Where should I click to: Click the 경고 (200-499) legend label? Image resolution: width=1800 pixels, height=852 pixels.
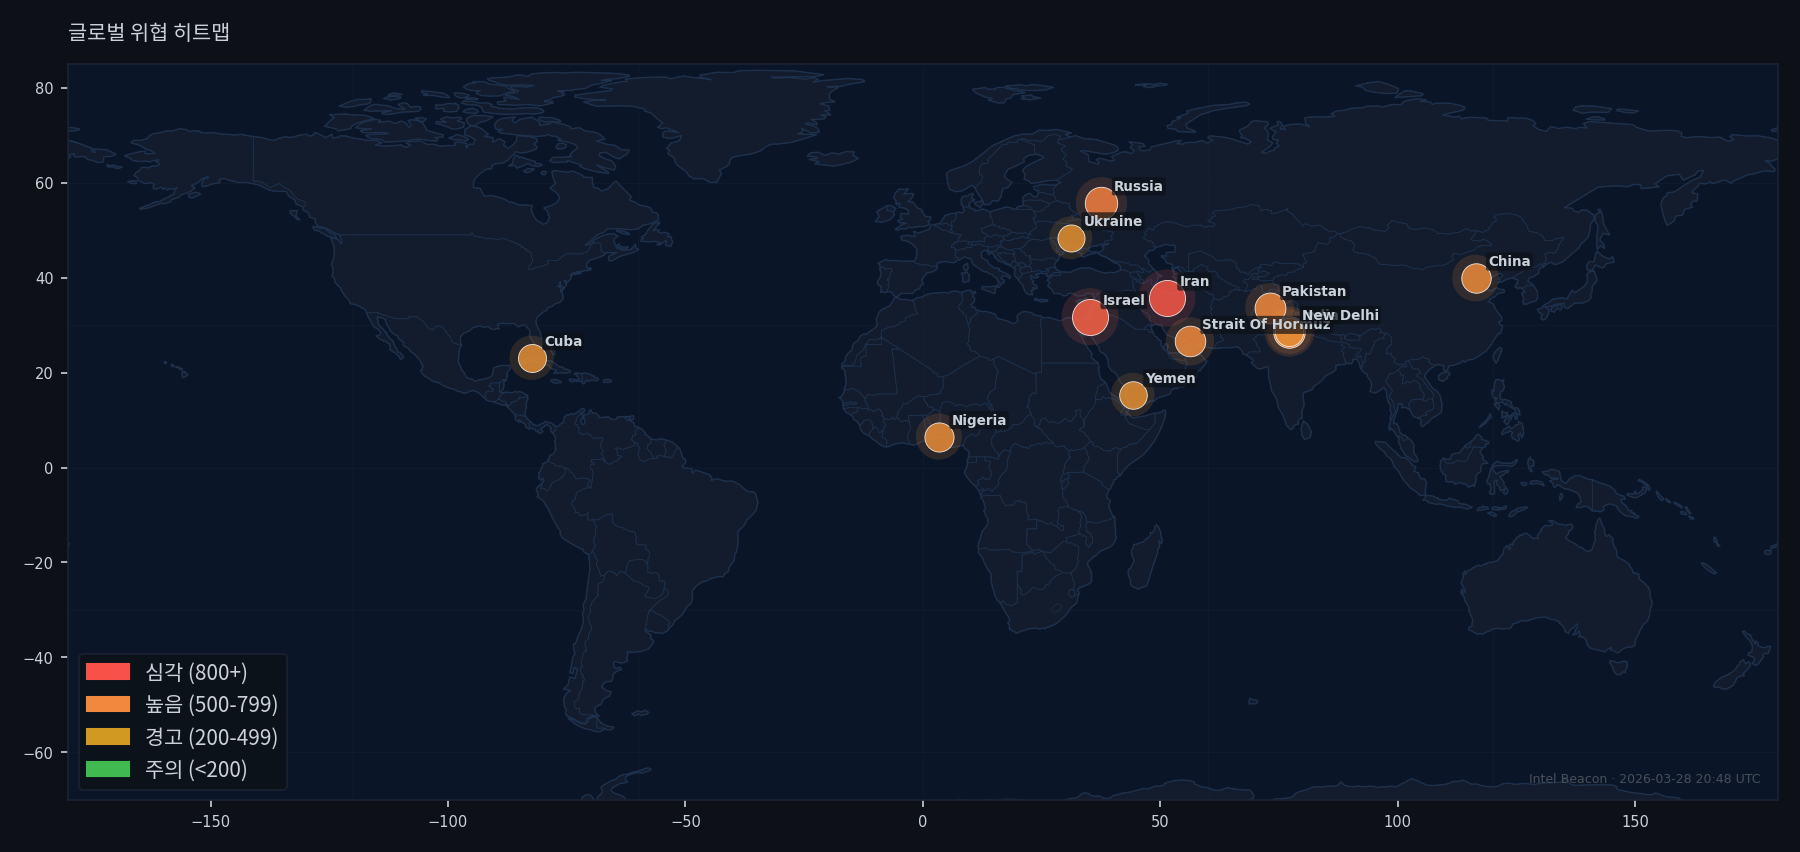click(x=211, y=737)
